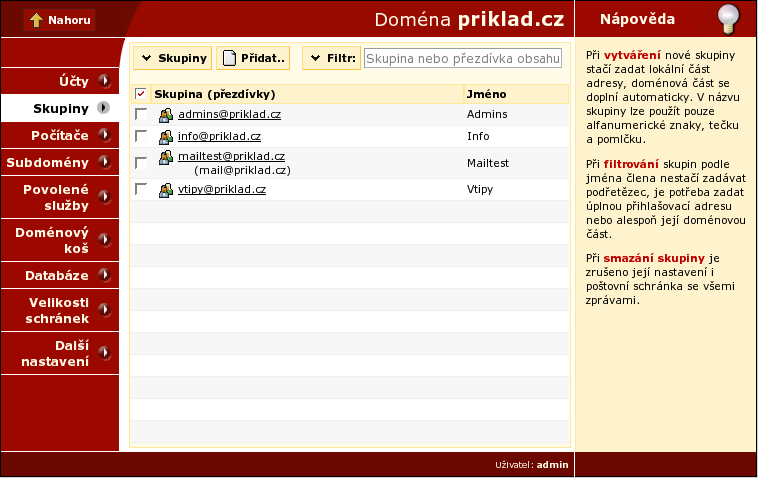This screenshot has height=478, width=758.
Task: Click the group icon beside admins@priklad.cz
Action: (x=166, y=114)
